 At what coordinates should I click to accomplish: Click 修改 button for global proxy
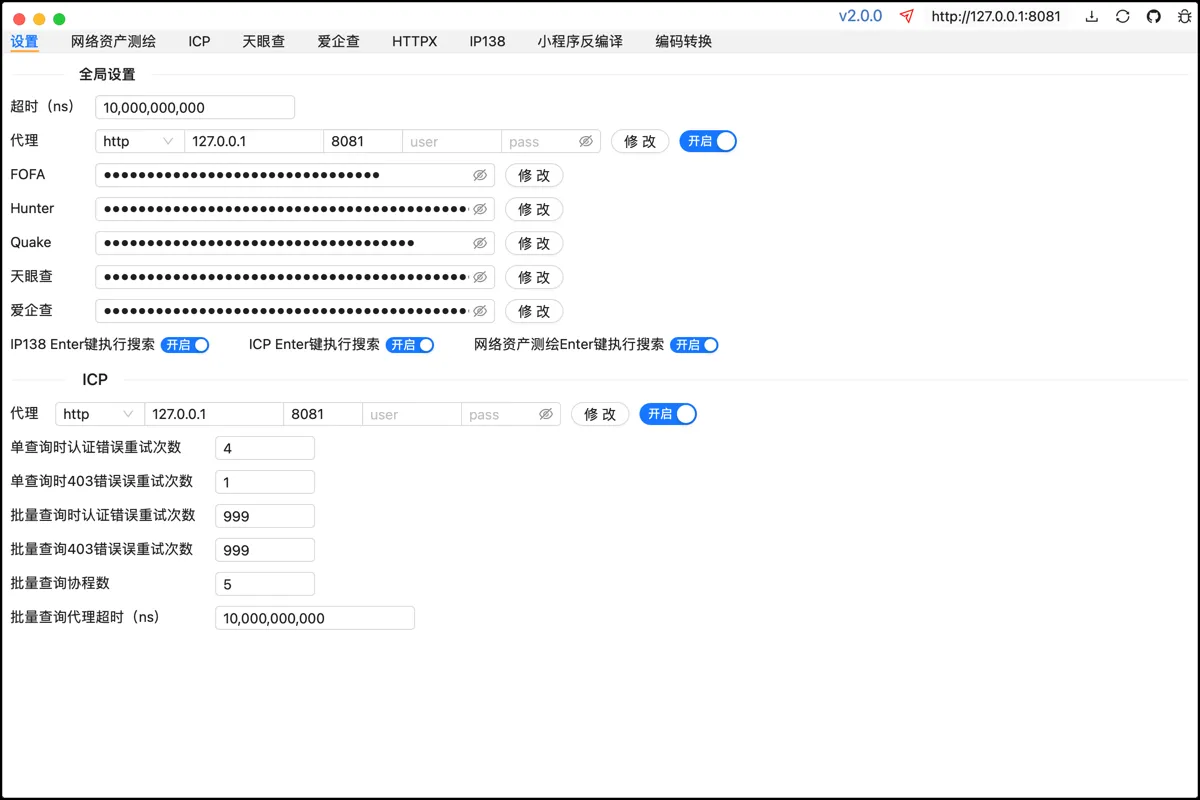coord(640,141)
